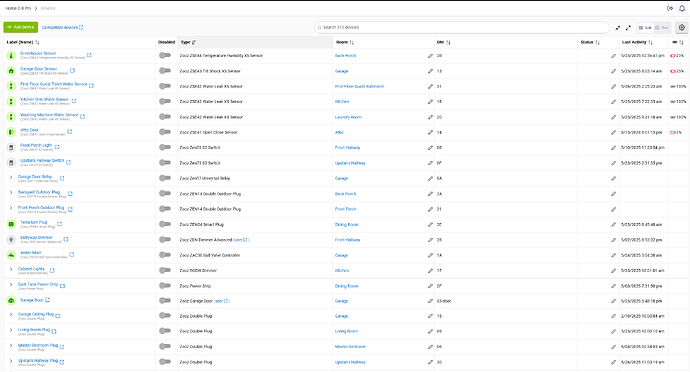Screen dimensions: 690x372
Task: Click the expand all rows arrows icon
Action: [628, 27]
